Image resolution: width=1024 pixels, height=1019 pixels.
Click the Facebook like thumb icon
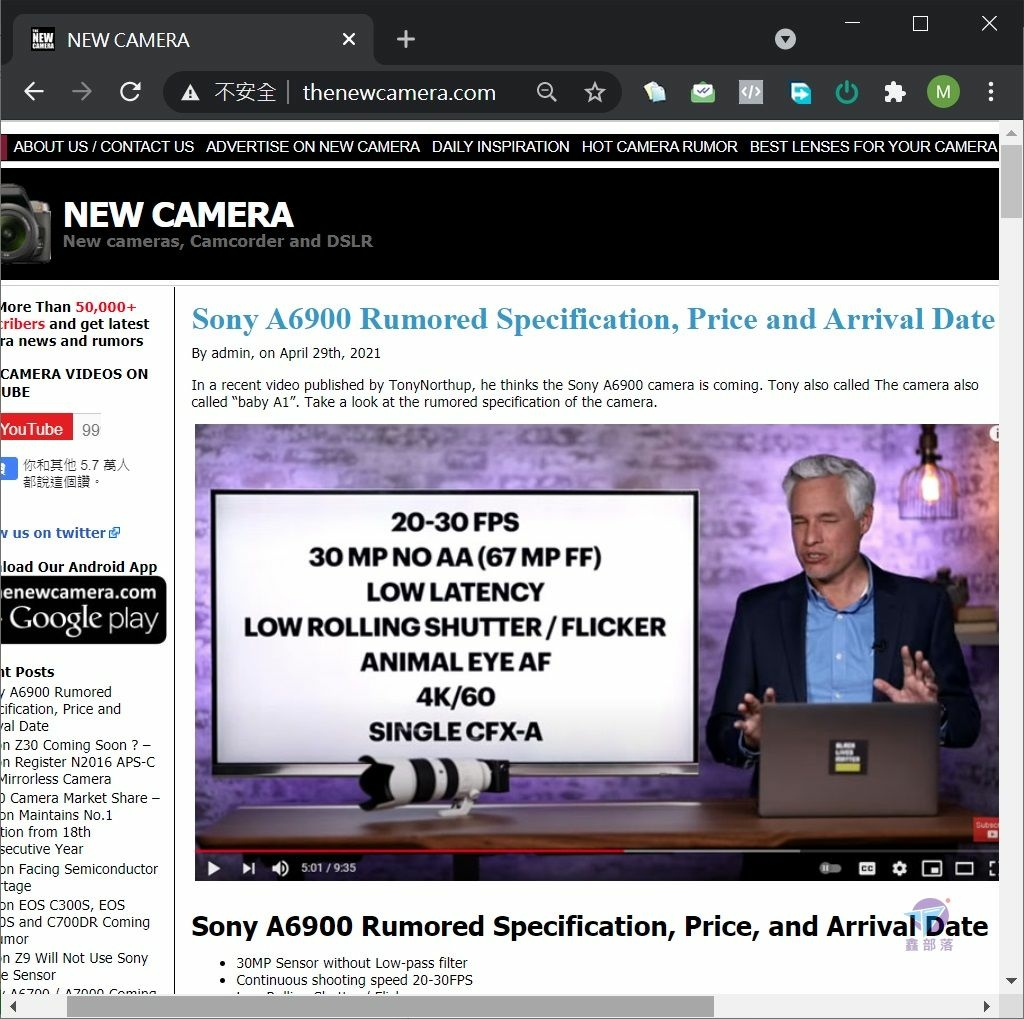point(8,468)
